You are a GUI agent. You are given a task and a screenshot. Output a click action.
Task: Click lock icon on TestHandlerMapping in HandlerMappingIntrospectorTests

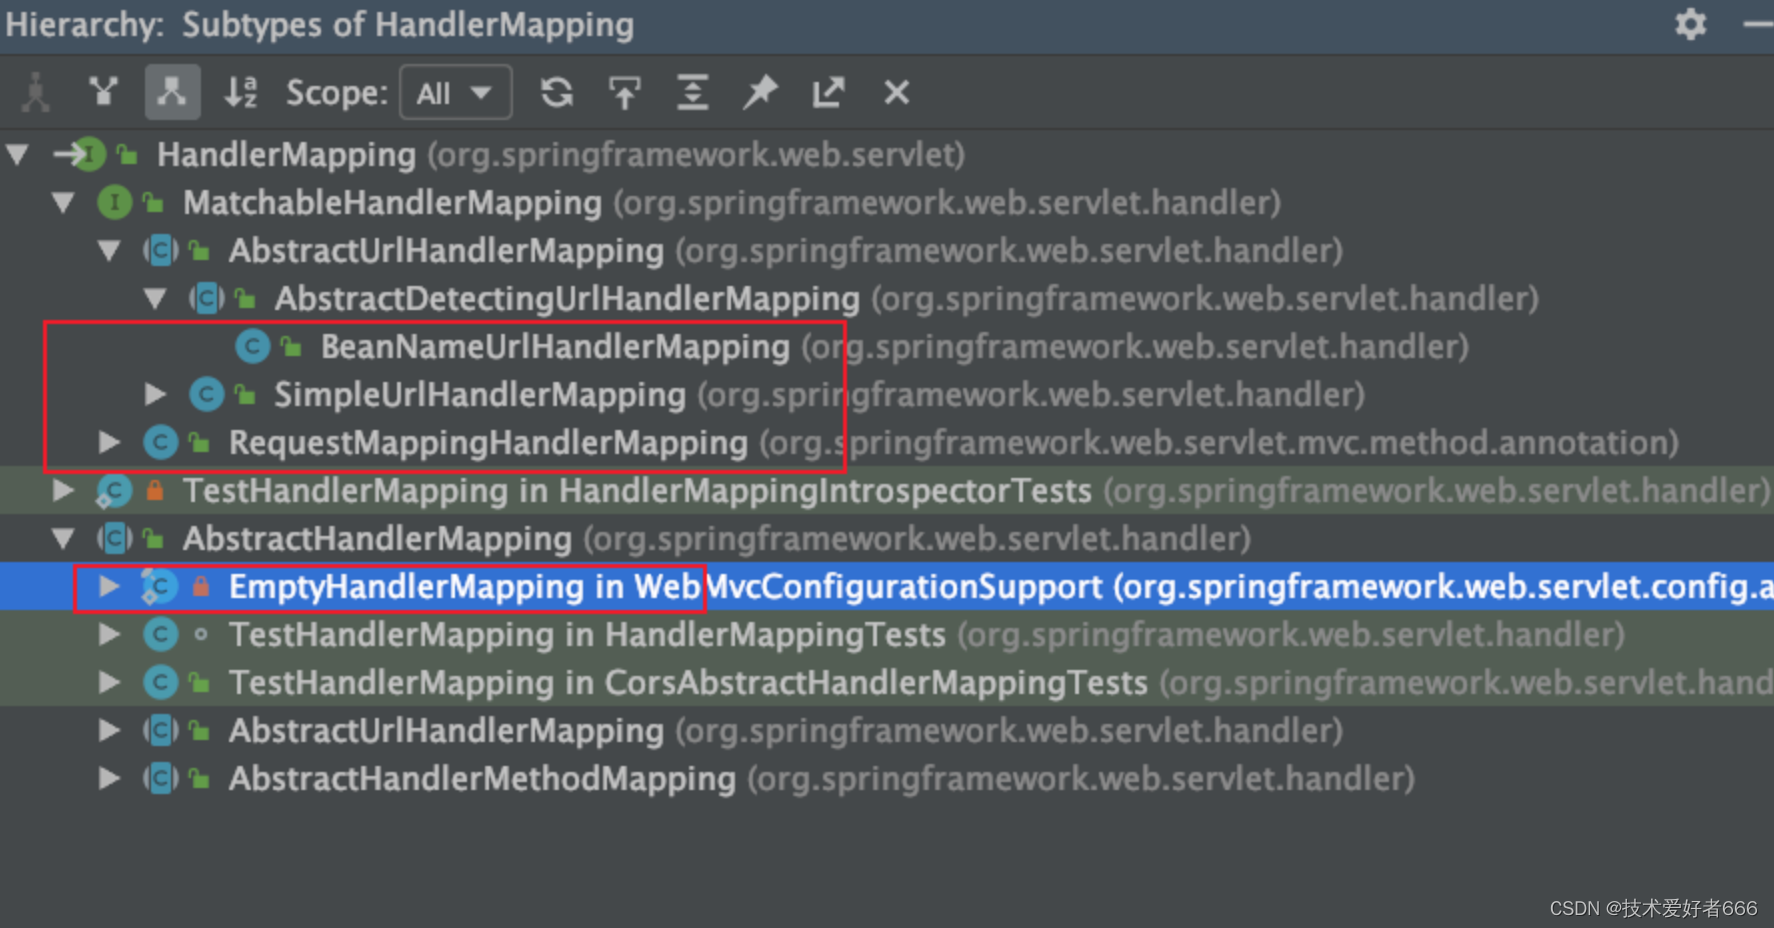[154, 491]
